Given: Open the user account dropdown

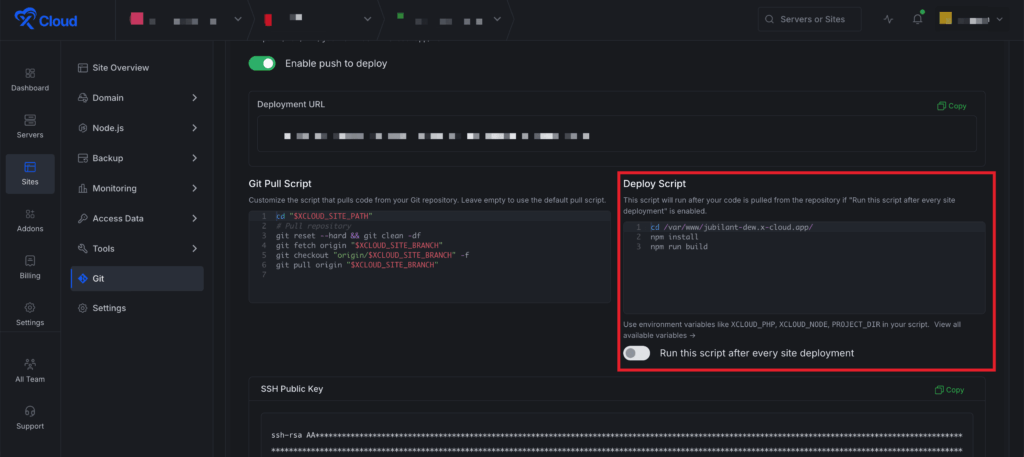Looking at the screenshot, I should (x=972, y=19).
